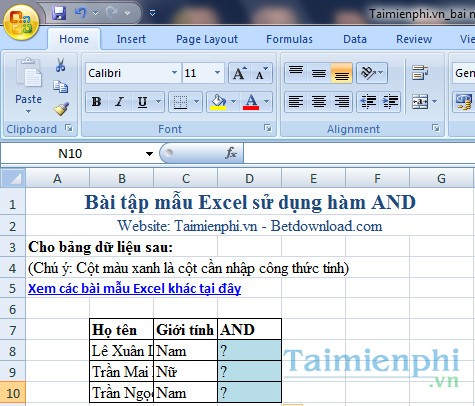Open the font size dropdown
This screenshot has width=475, height=406.
(x=217, y=73)
